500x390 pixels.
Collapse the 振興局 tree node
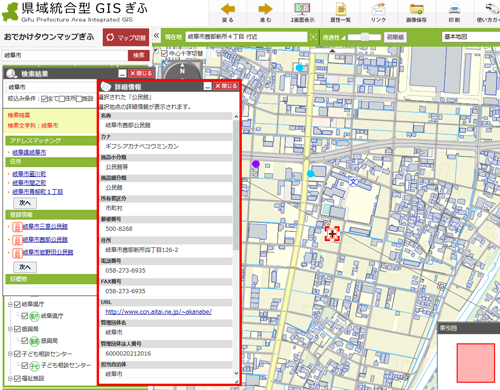pyautogui.click(x=10, y=329)
